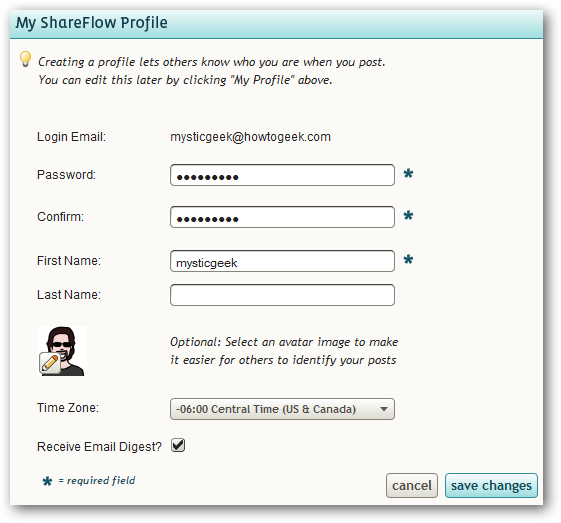Select the avatar profile image
Viewport: 561px width, 523px height.
[62, 351]
